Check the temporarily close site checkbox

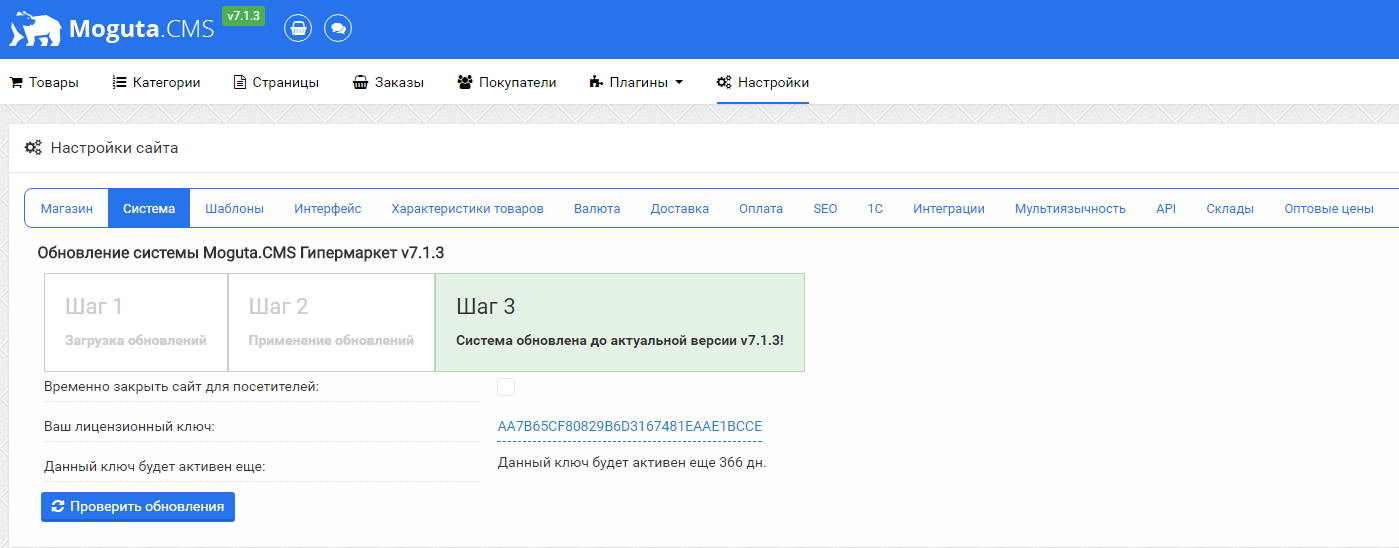(x=506, y=387)
